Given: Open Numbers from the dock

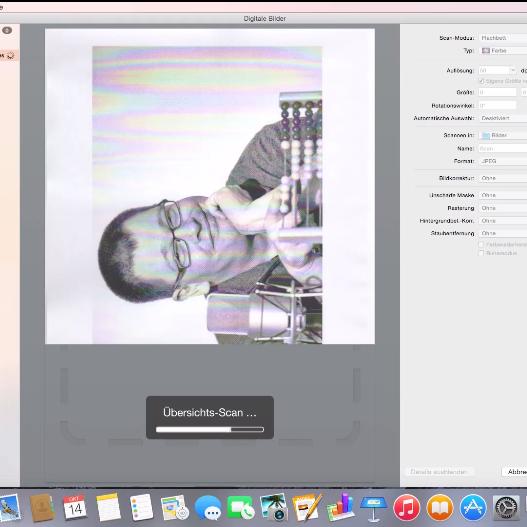Looking at the screenshot, I should click(340, 508).
